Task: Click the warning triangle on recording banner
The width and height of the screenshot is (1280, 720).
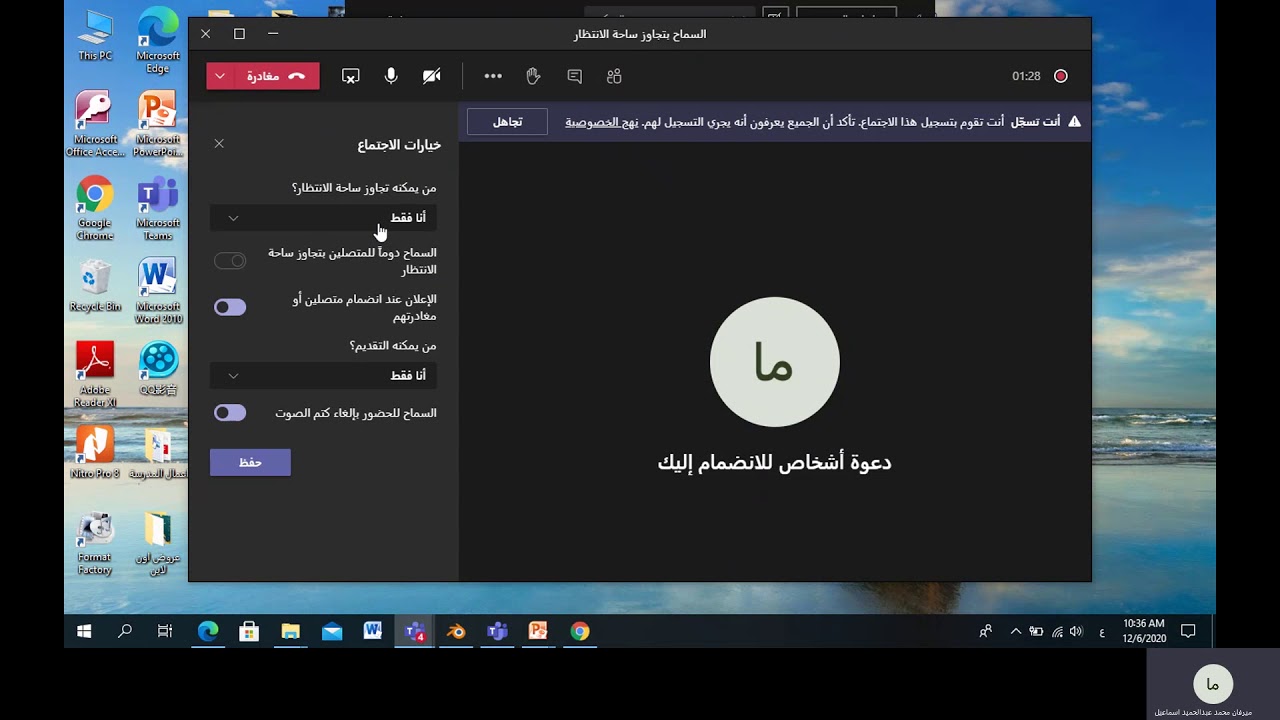Action: tap(1074, 121)
